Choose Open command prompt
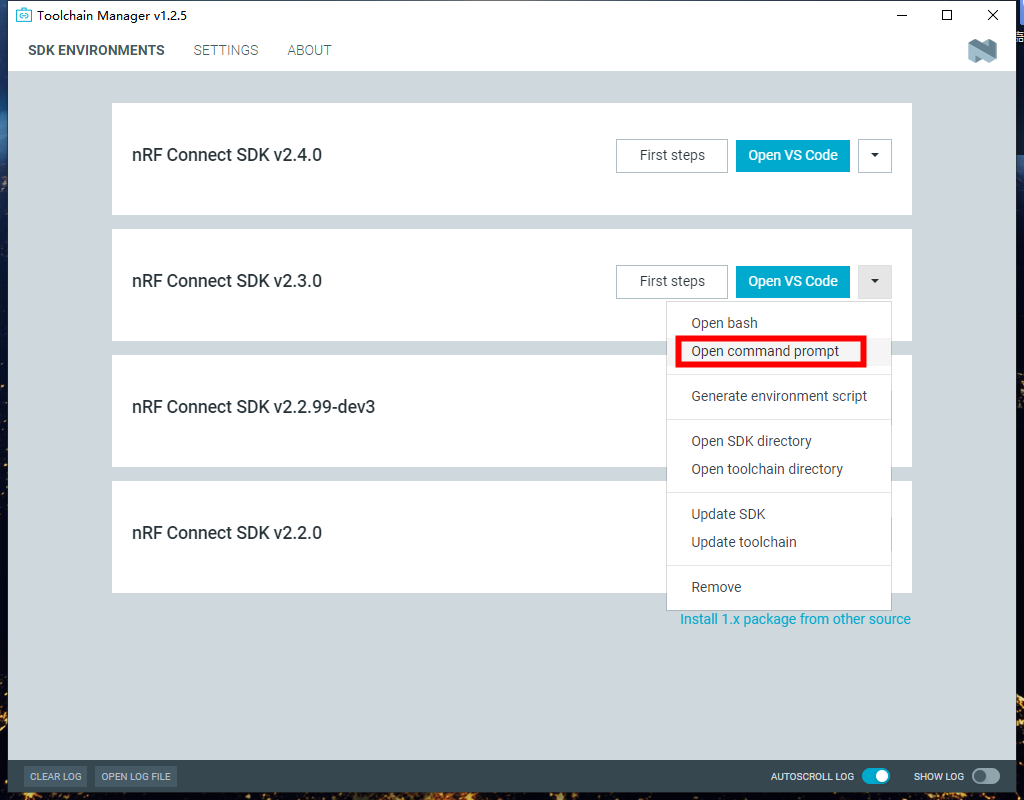 [765, 351]
